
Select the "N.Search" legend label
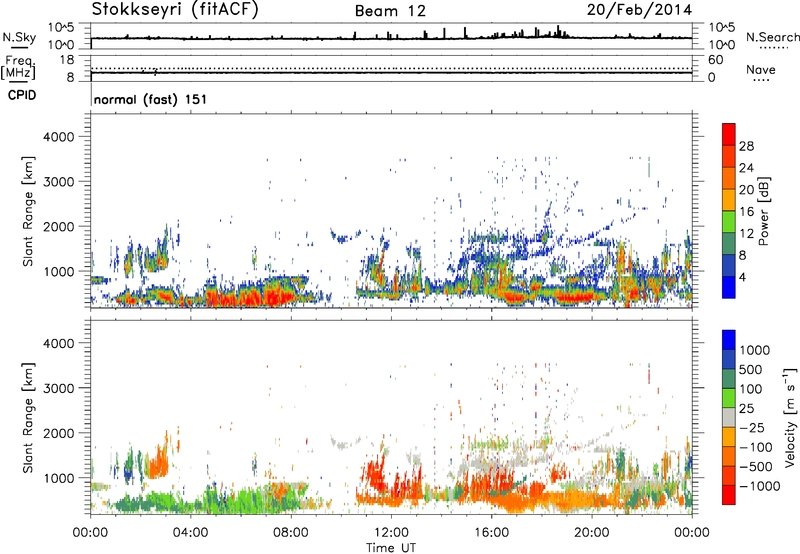[x=772, y=37]
